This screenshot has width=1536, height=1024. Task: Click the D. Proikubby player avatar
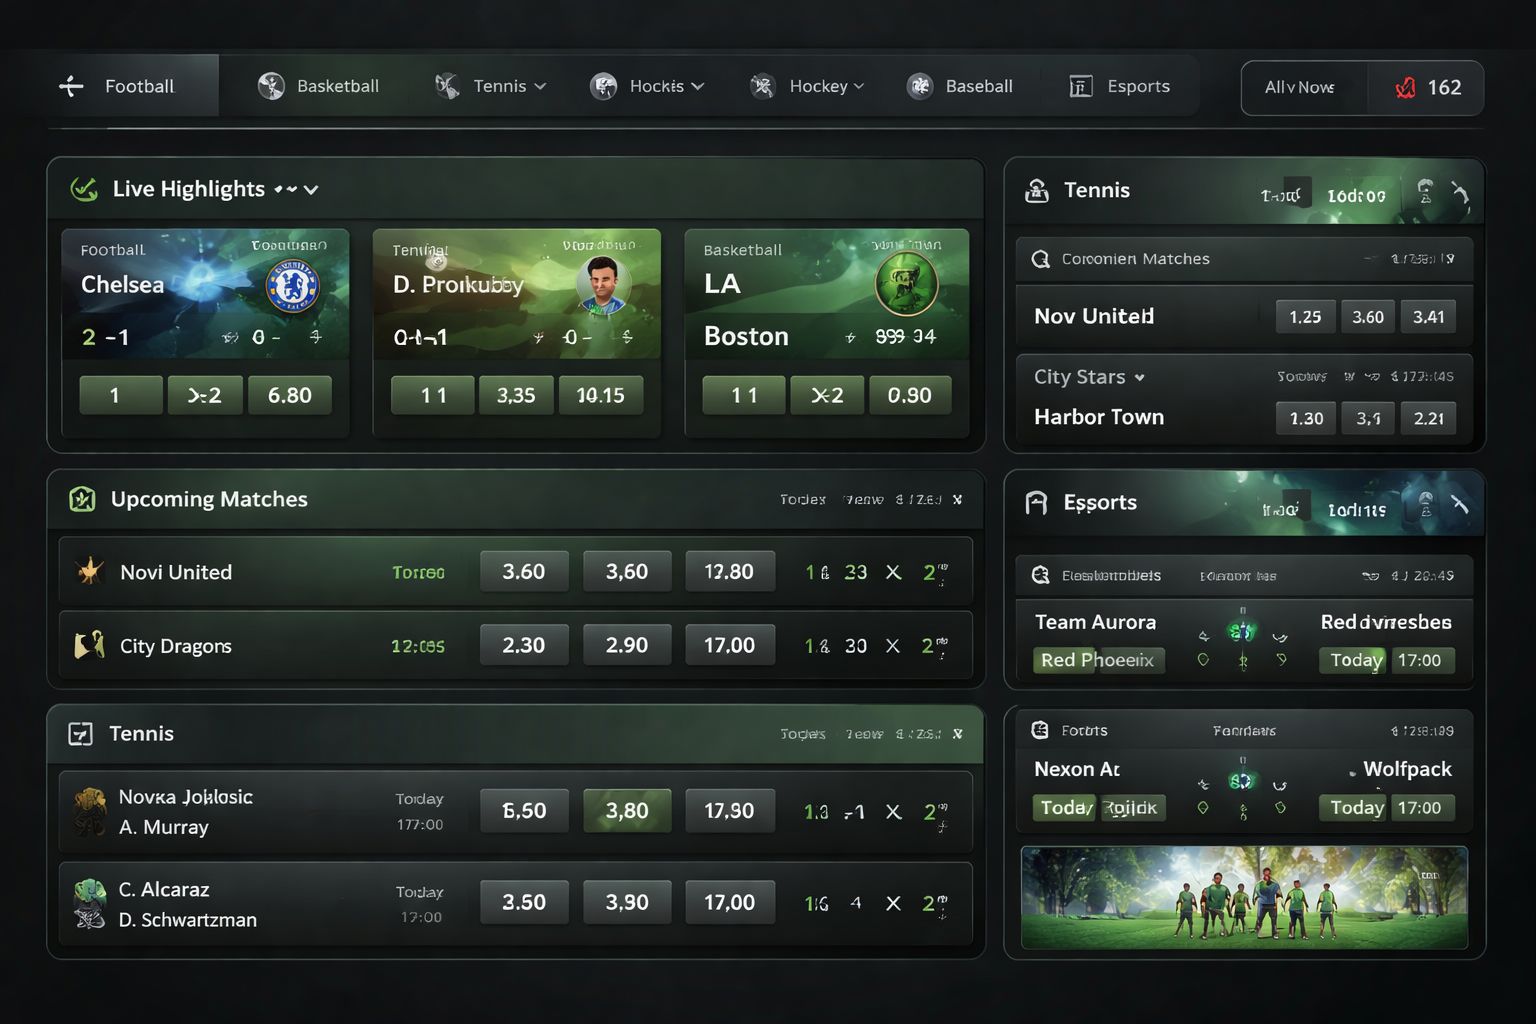(603, 284)
